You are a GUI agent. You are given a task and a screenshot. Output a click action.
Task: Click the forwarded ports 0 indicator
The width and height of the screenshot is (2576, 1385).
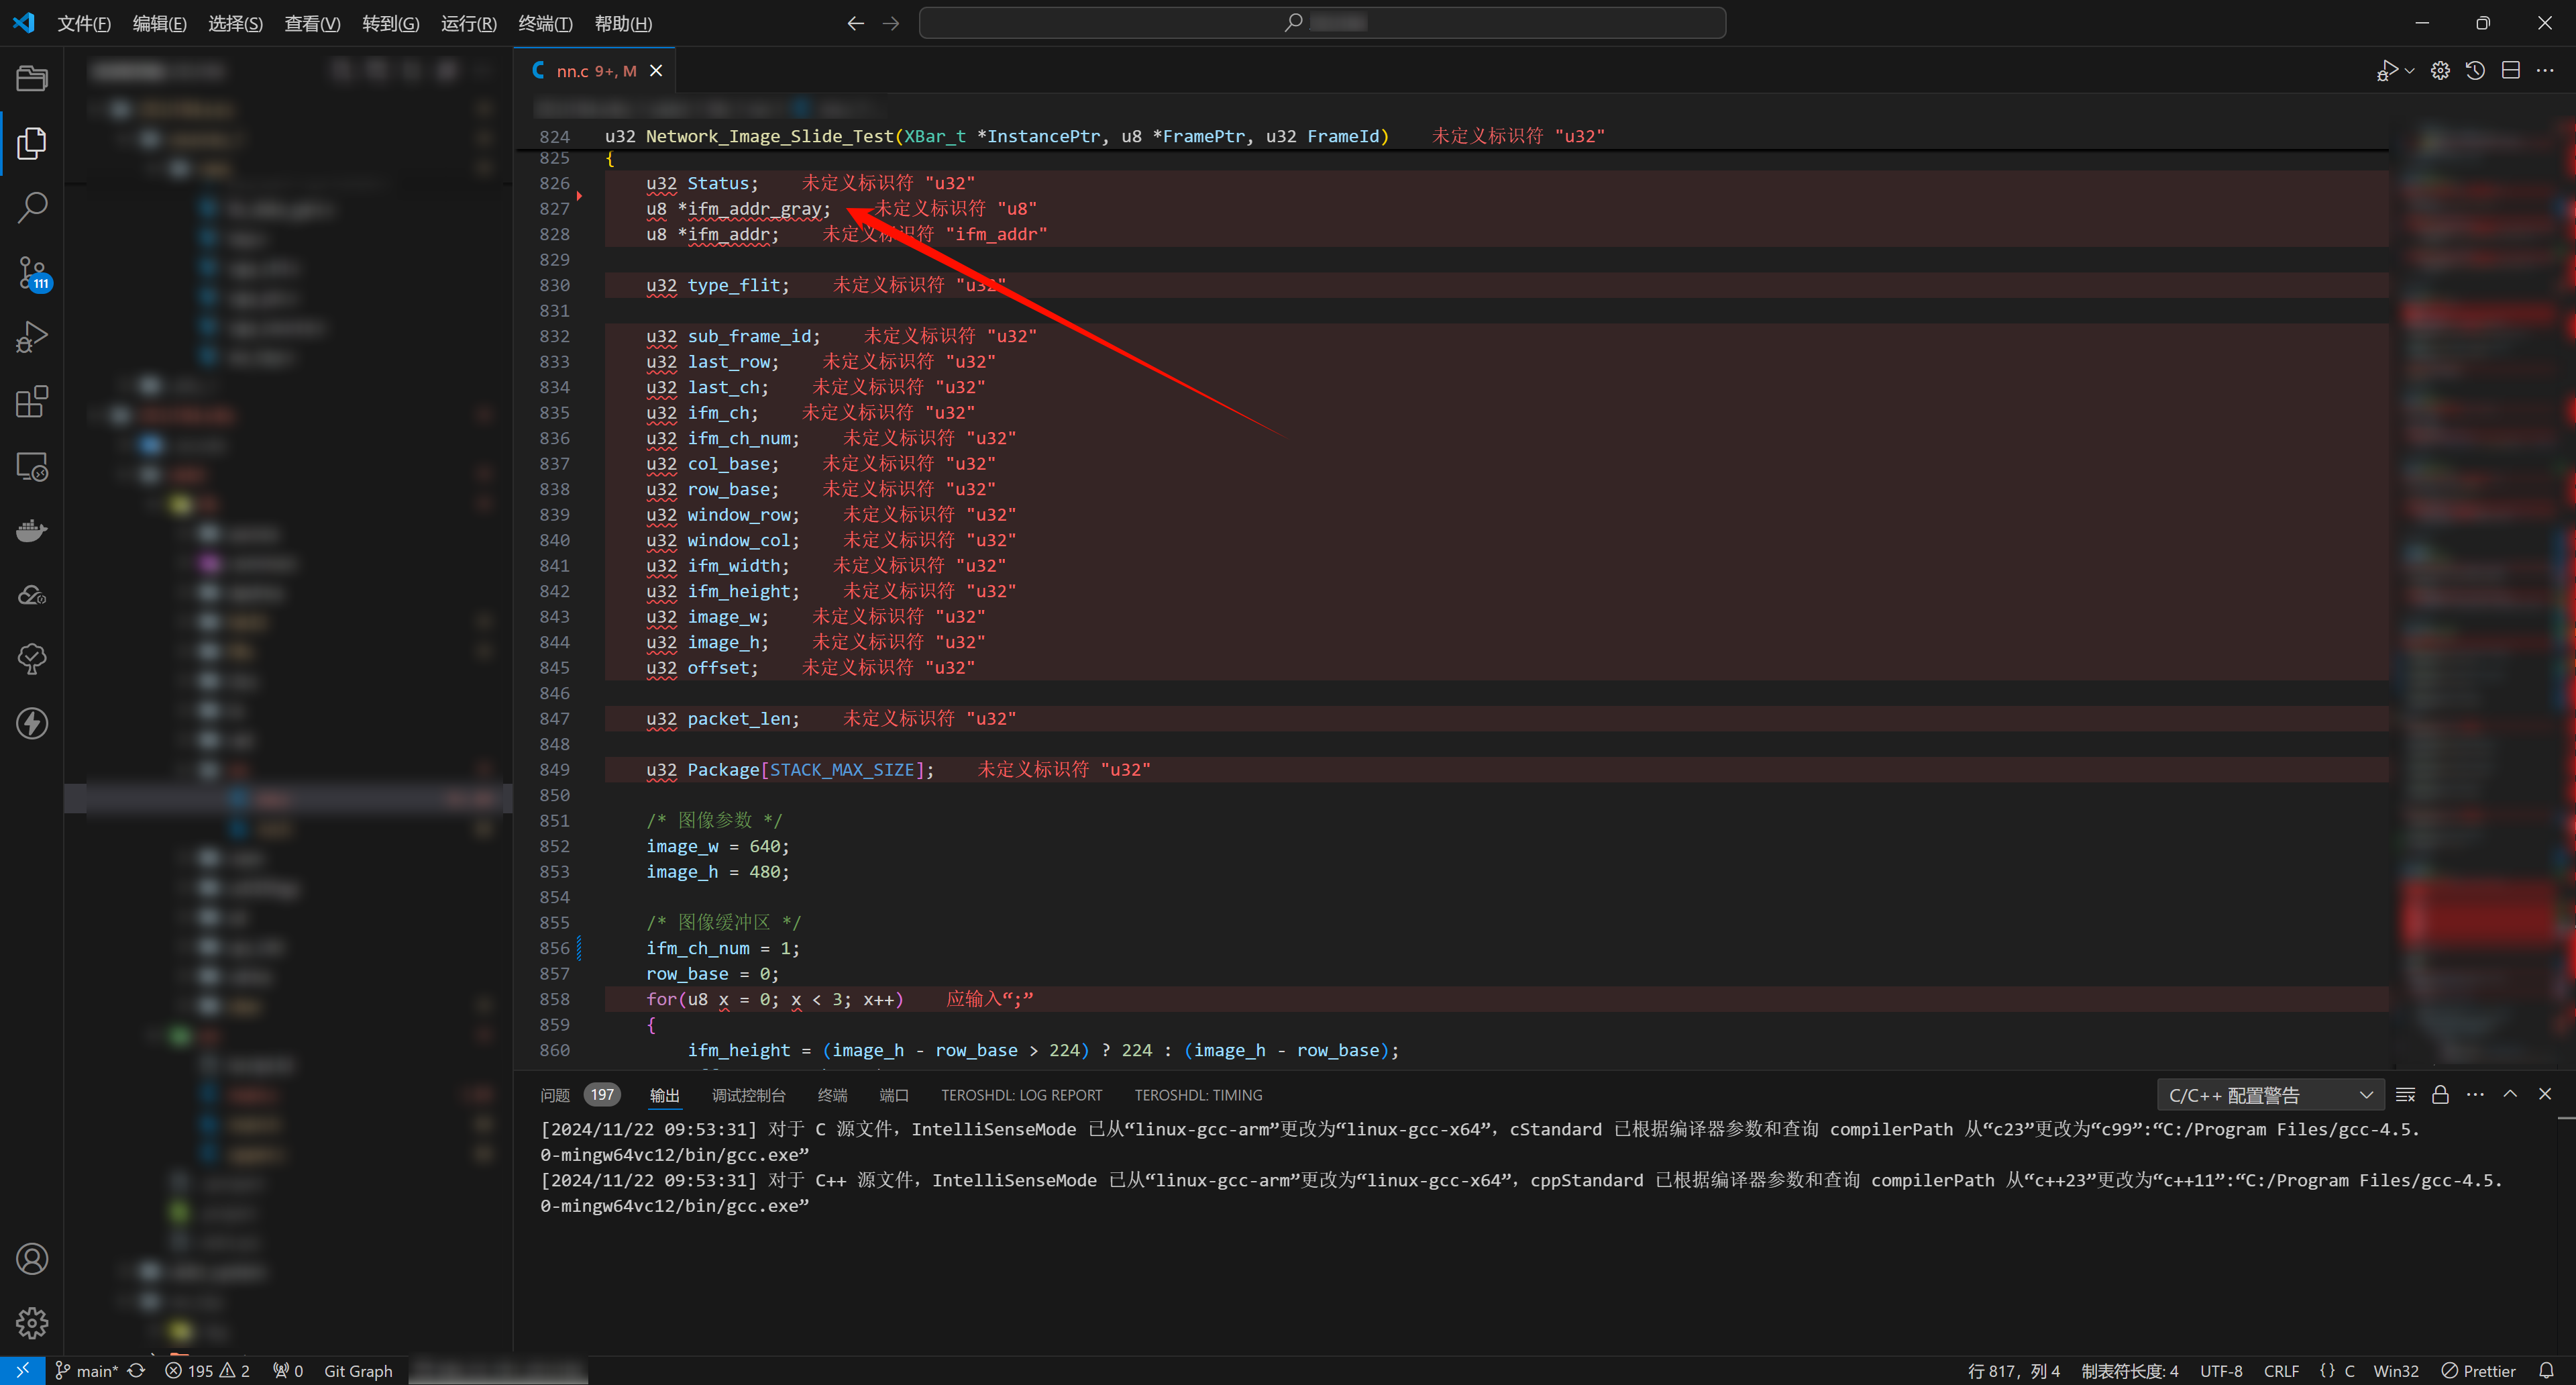(x=288, y=1371)
